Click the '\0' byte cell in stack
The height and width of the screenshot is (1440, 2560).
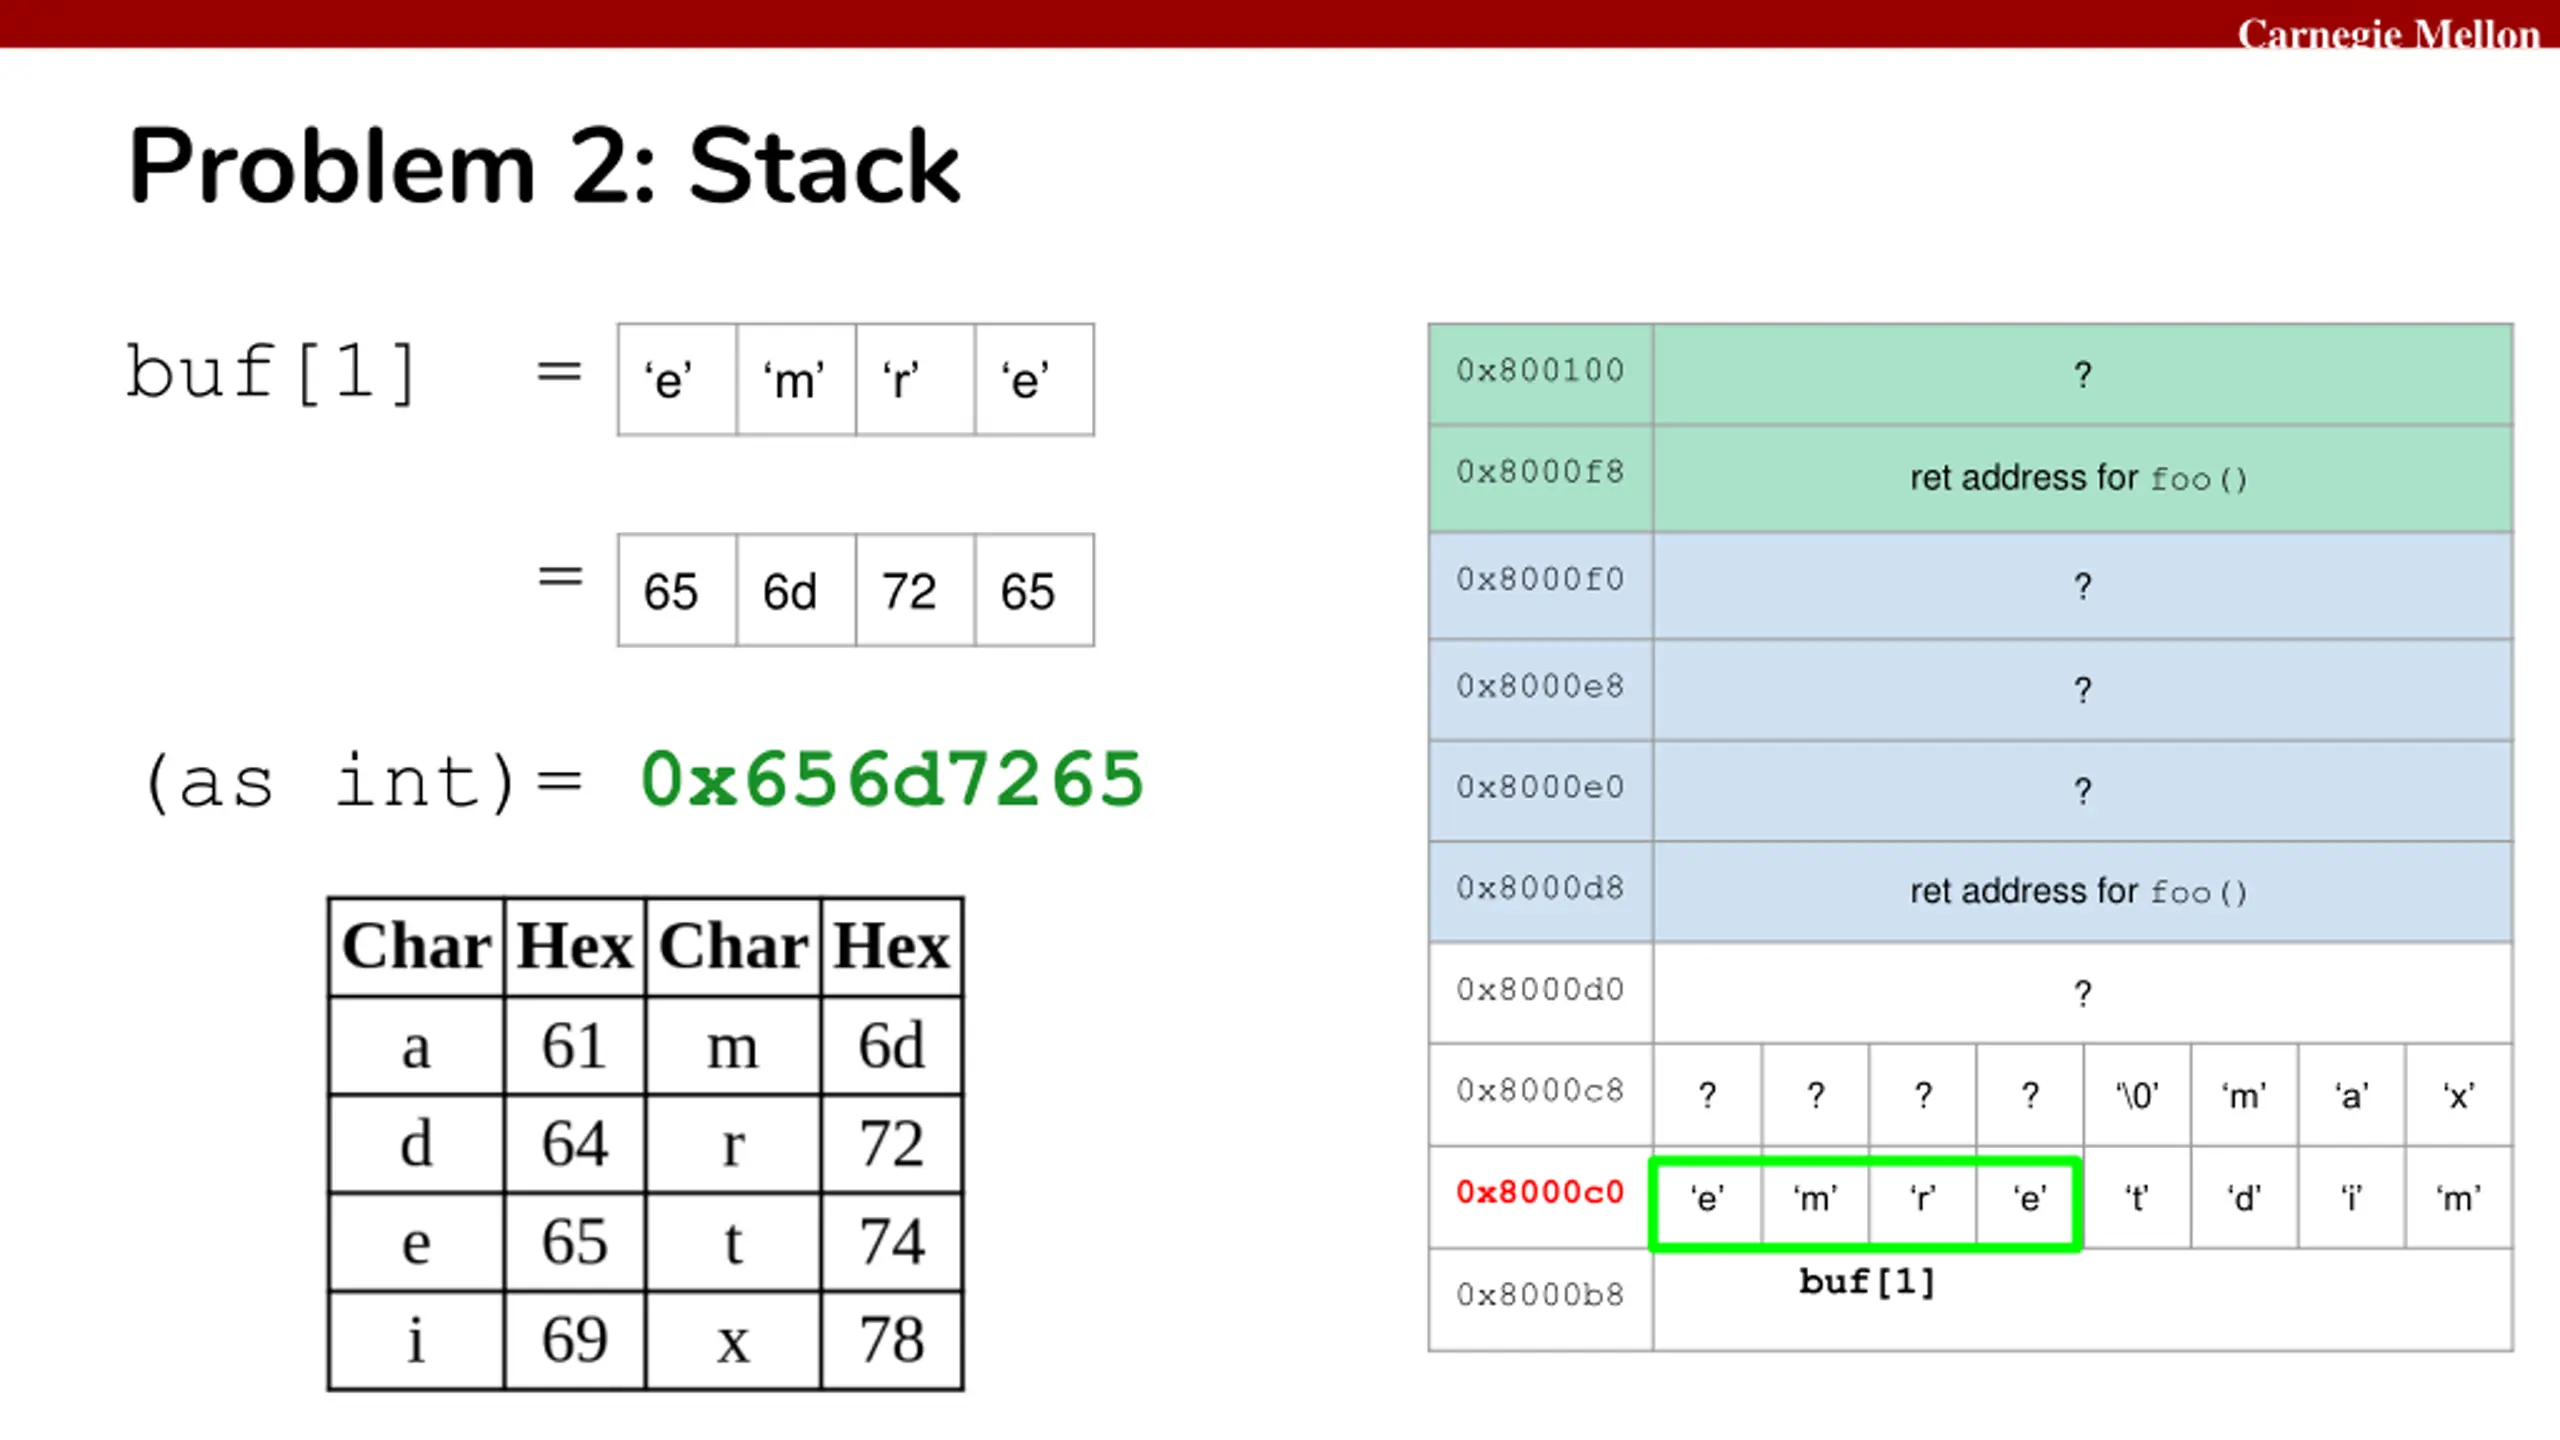click(x=2137, y=1095)
